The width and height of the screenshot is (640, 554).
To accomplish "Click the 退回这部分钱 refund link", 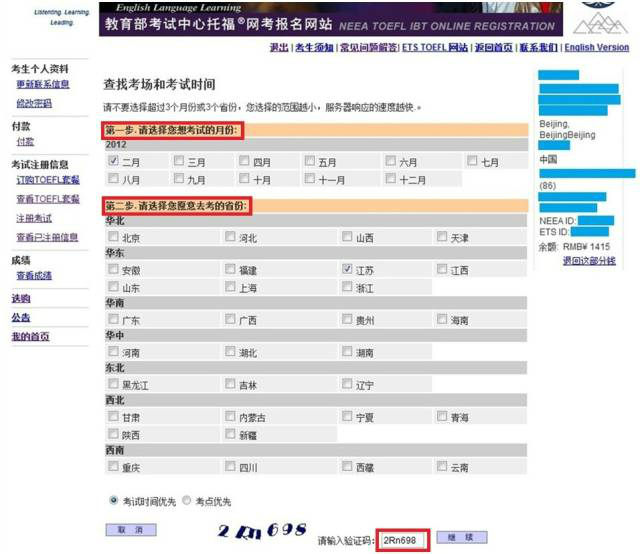I will pyautogui.click(x=588, y=260).
